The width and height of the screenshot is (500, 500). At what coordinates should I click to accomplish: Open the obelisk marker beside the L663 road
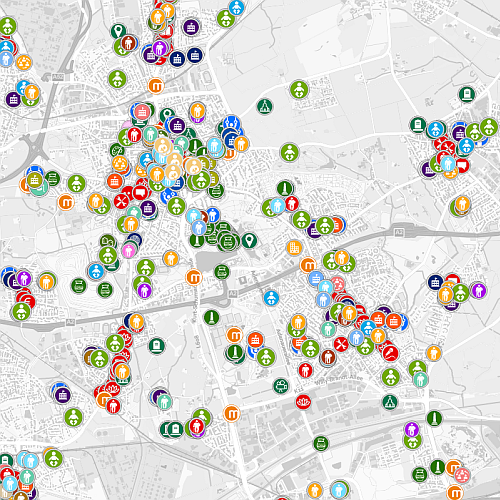(x=212, y=317)
